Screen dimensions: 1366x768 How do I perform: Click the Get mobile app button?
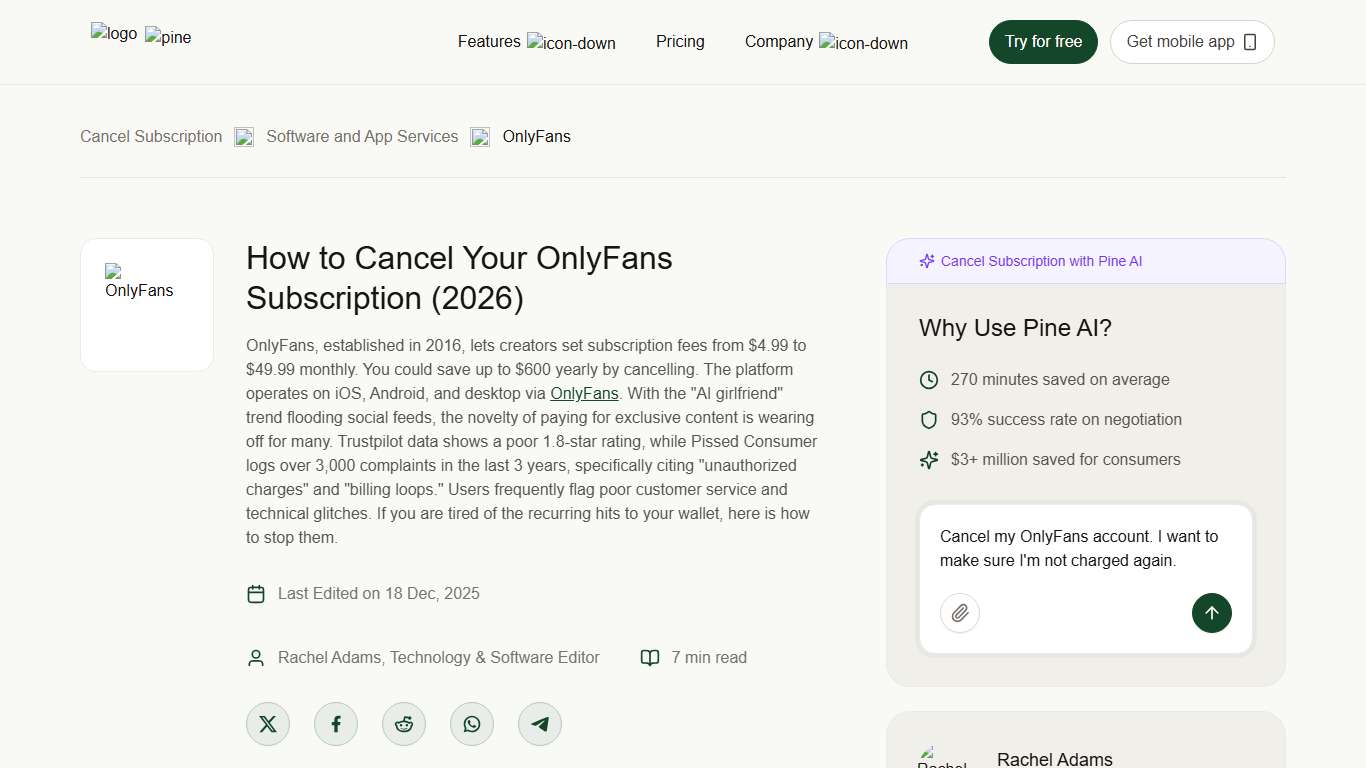coord(1191,41)
